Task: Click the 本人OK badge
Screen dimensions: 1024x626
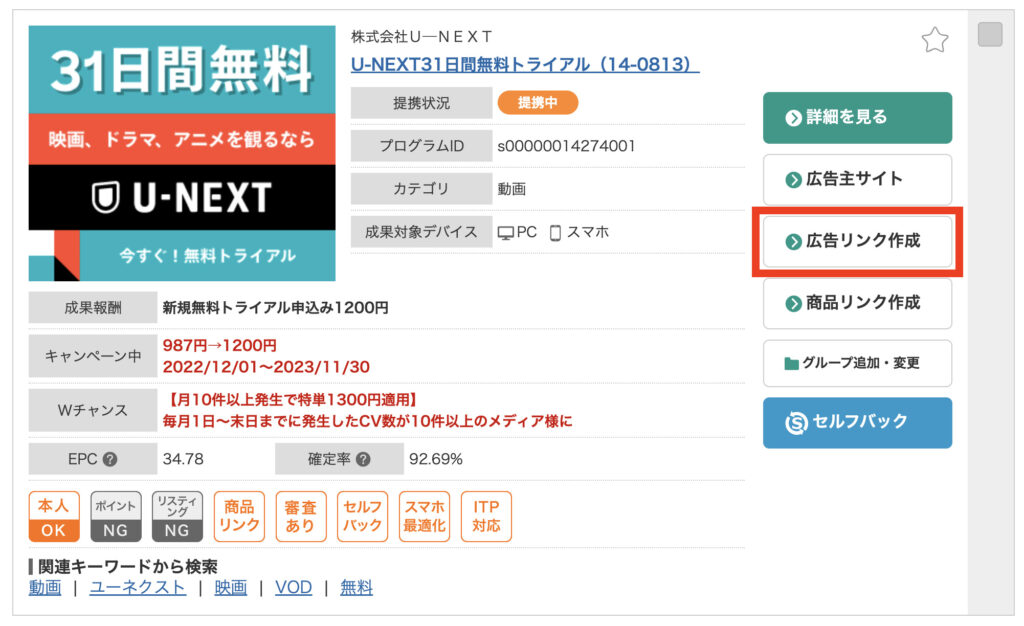Action: [54, 516]
